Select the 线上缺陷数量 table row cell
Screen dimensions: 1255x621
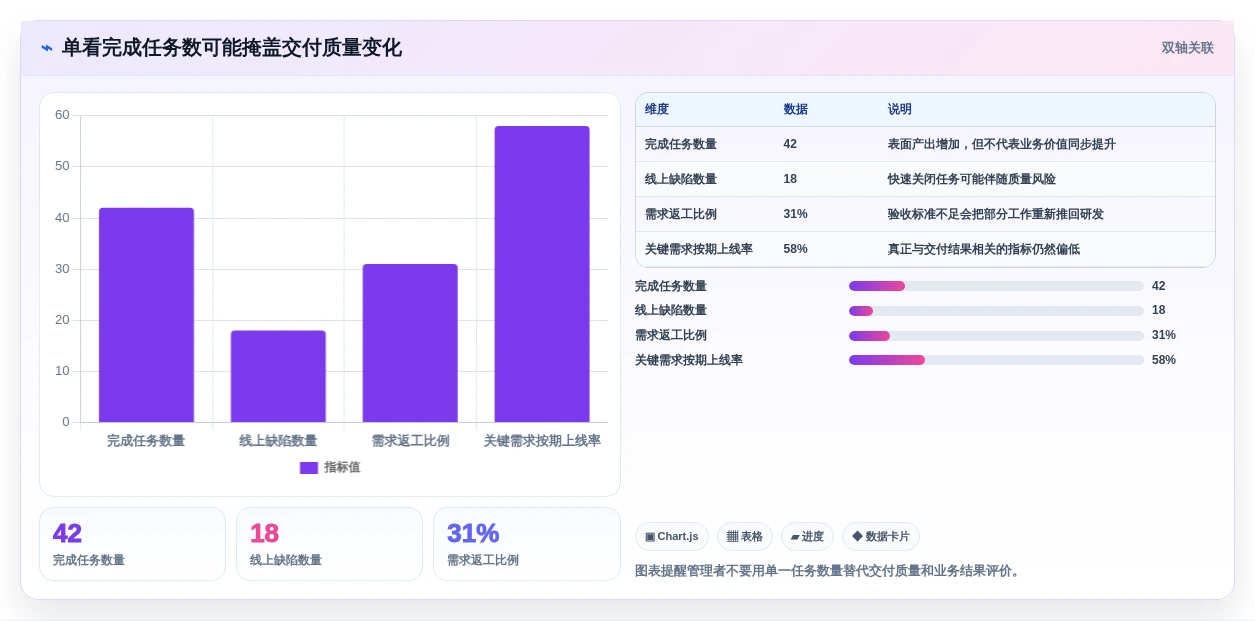tap(681, 179)
